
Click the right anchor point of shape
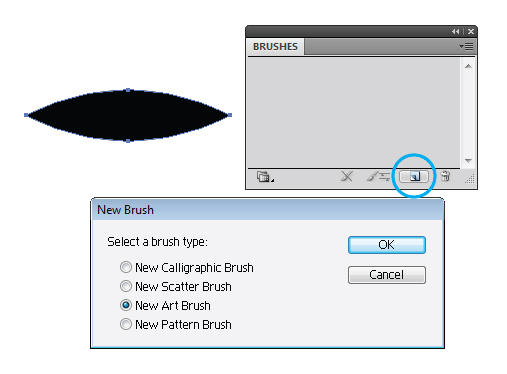click(x=230, y=115)
